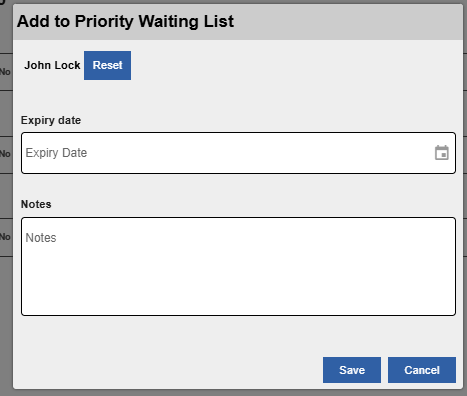
Task: Save the priority waiting list entry
Action: click(352, 370)
